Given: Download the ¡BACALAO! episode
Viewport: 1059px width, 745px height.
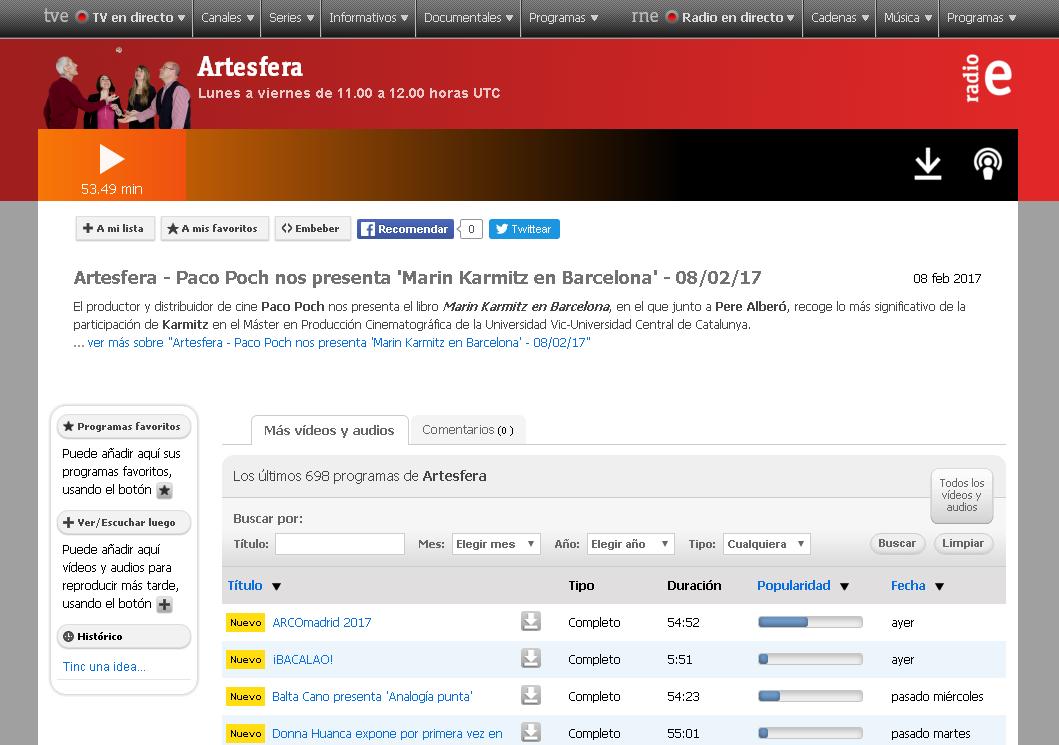Looking at the screenshot, I should click(531, 659).
